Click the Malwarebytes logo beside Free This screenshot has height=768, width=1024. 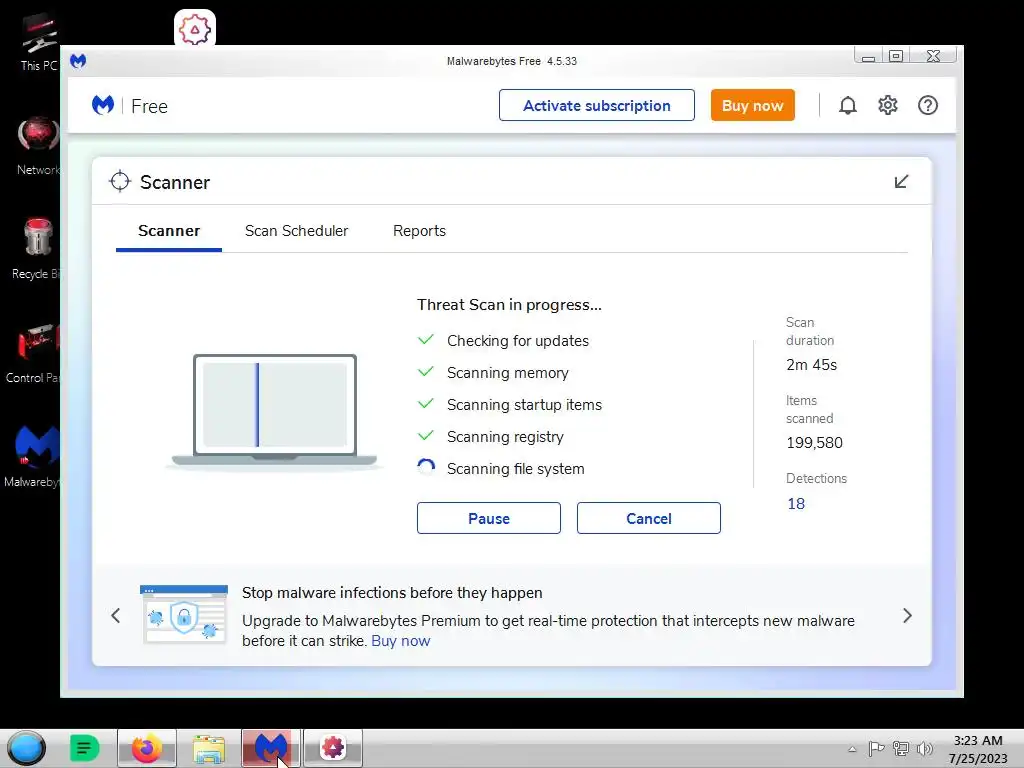coord(103,105)
